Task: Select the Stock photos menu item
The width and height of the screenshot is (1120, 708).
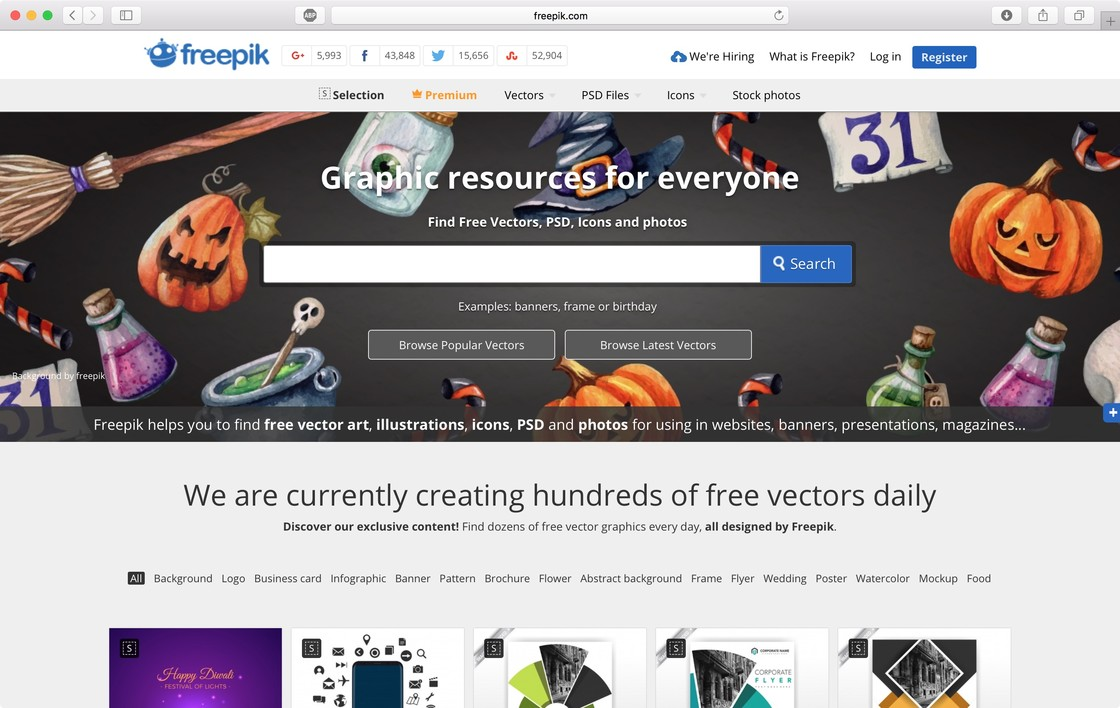Action: pos(766,95)
